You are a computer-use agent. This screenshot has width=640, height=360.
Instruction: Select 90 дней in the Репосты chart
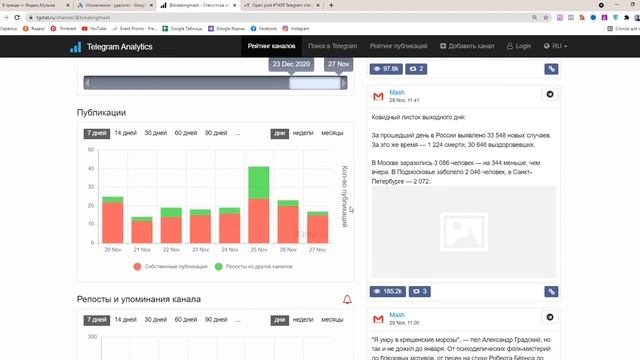click(x=216, y=320)
